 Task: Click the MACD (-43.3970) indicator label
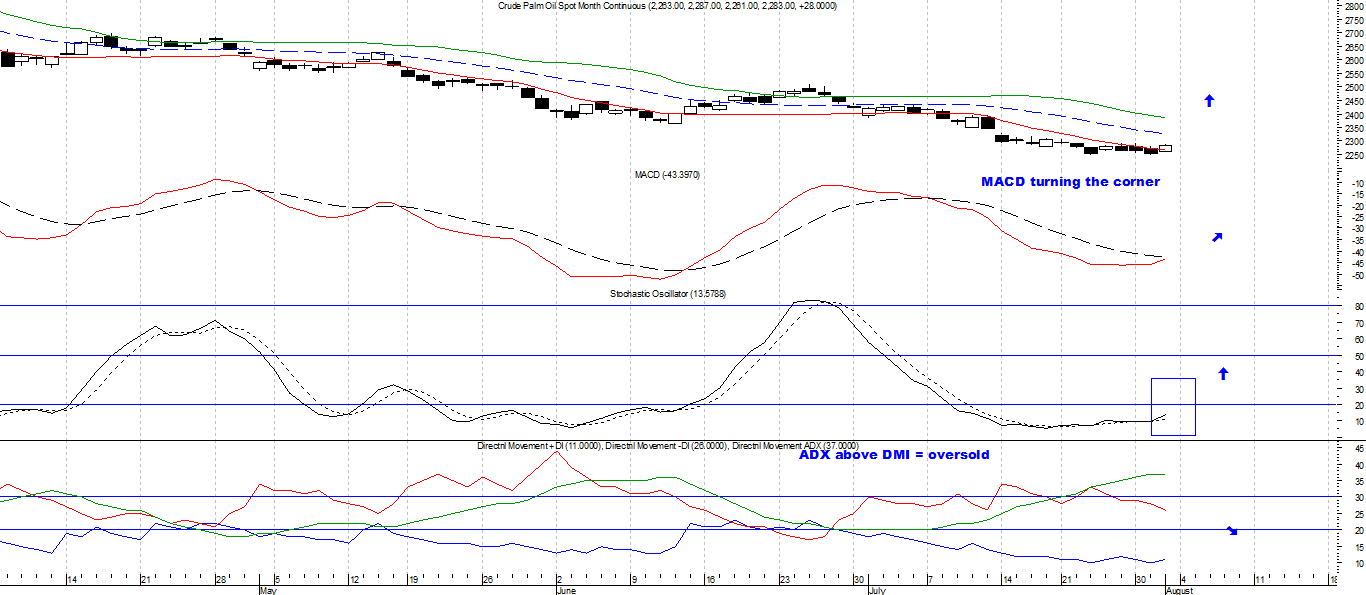pos(667,174)
